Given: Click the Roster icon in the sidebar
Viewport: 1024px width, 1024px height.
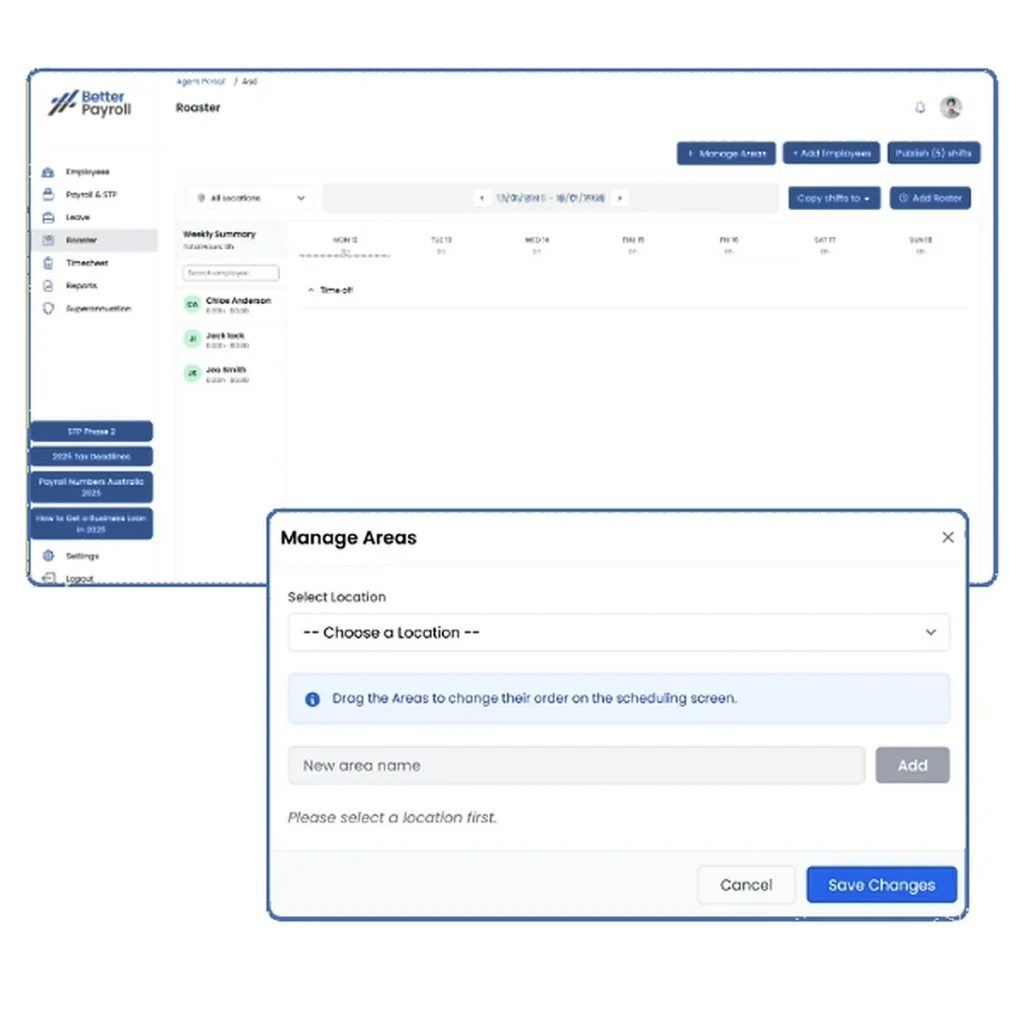Looking at the screenshot, I should click(x=48, y=240).
